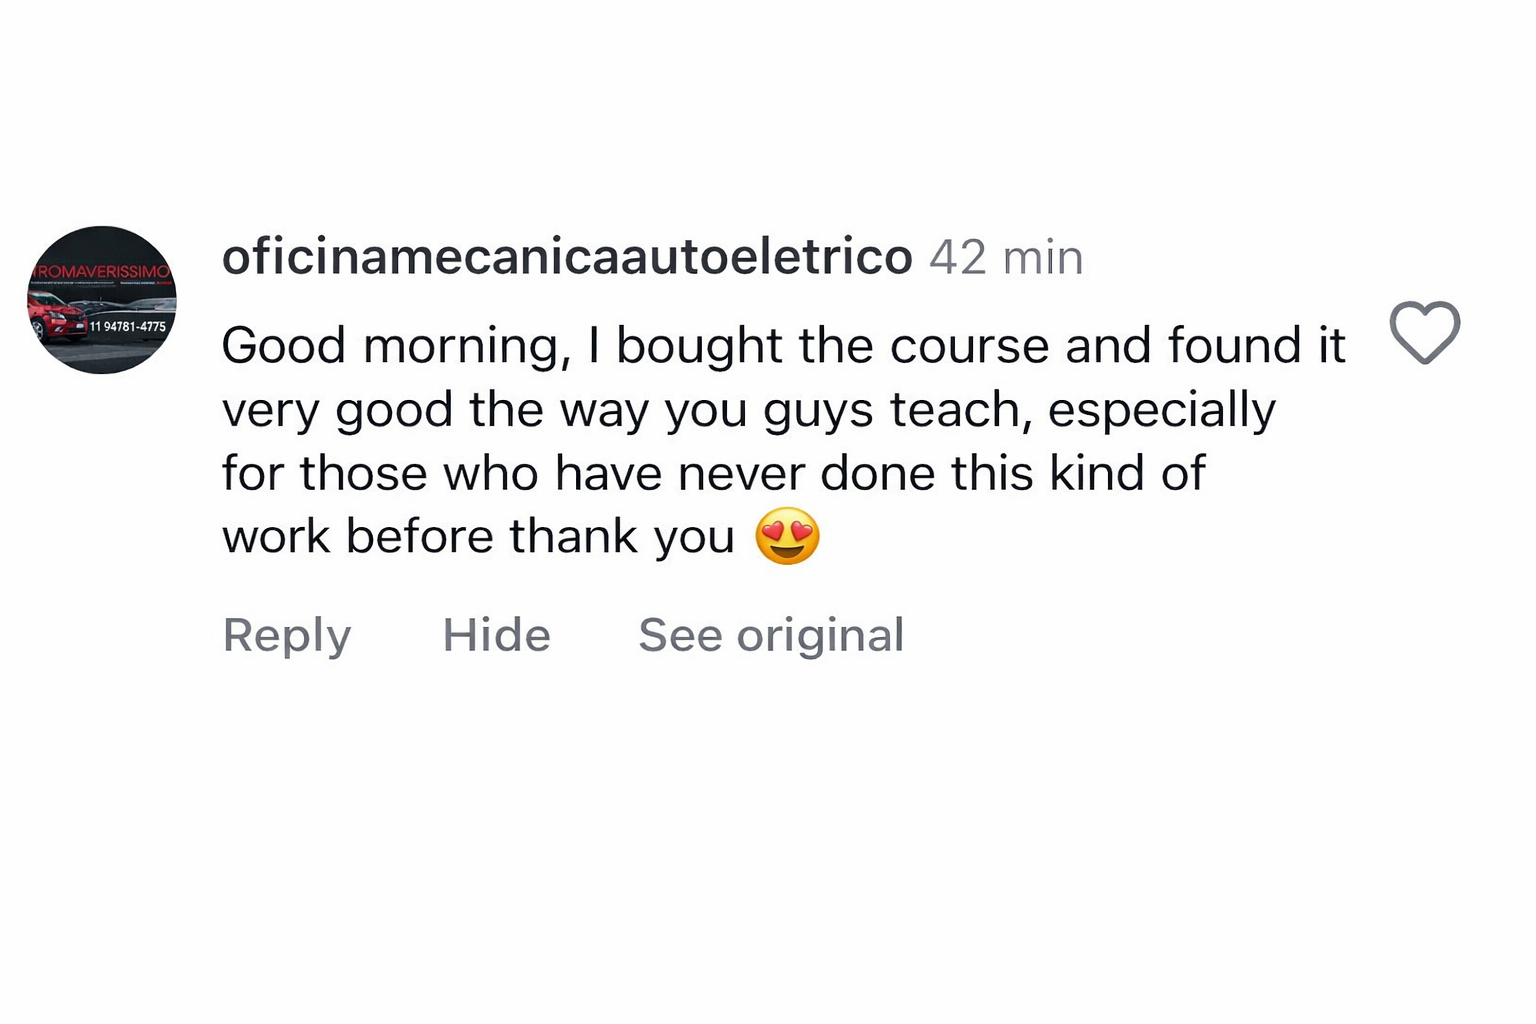Click the words "thank you" in the comment
1536x1024 pixels.
621,537
